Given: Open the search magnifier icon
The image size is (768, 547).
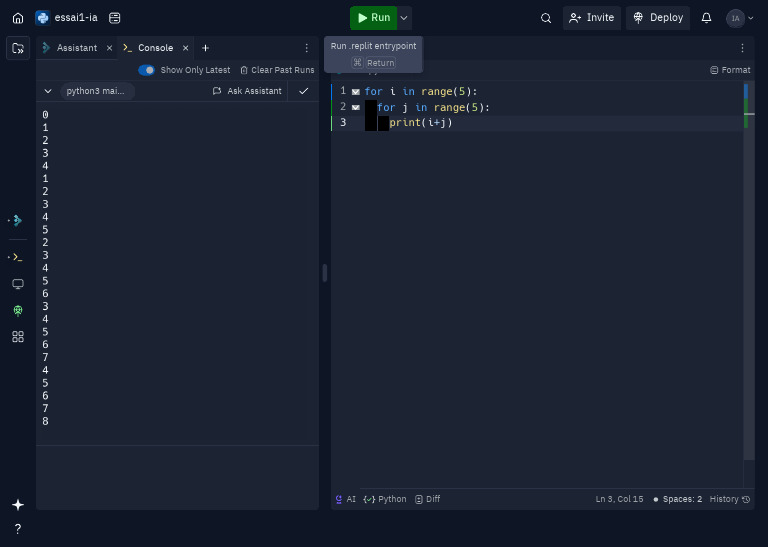Looking at the screenshot, I should pos(546,18).
